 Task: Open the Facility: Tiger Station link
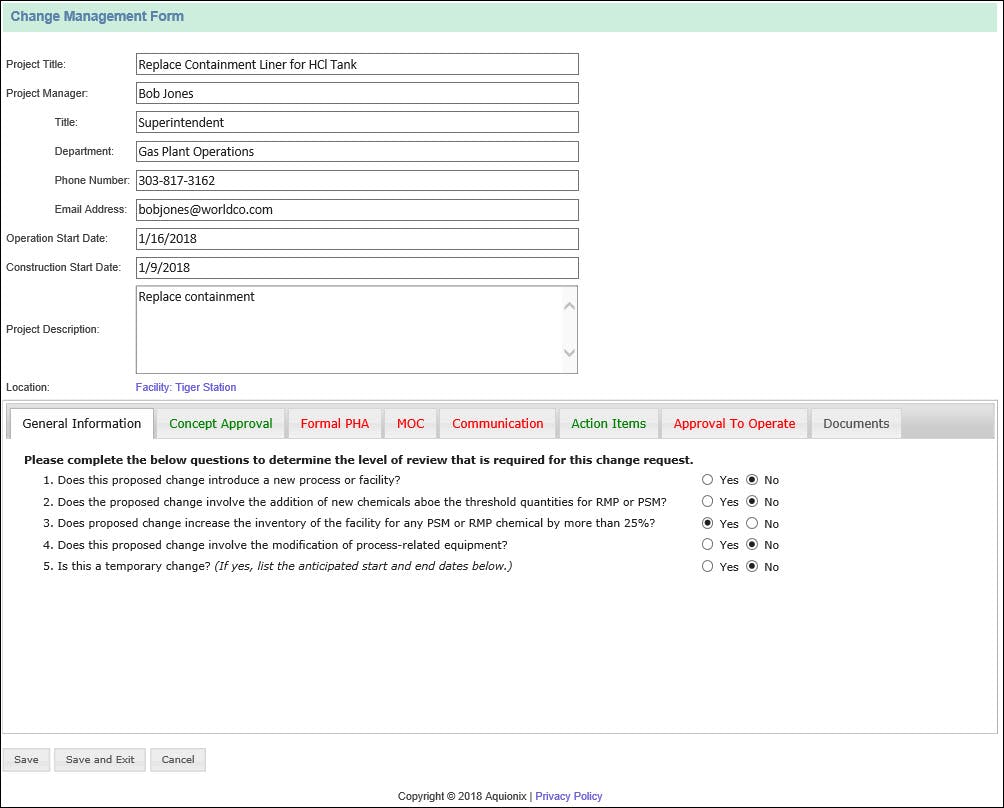coord(187,387)
